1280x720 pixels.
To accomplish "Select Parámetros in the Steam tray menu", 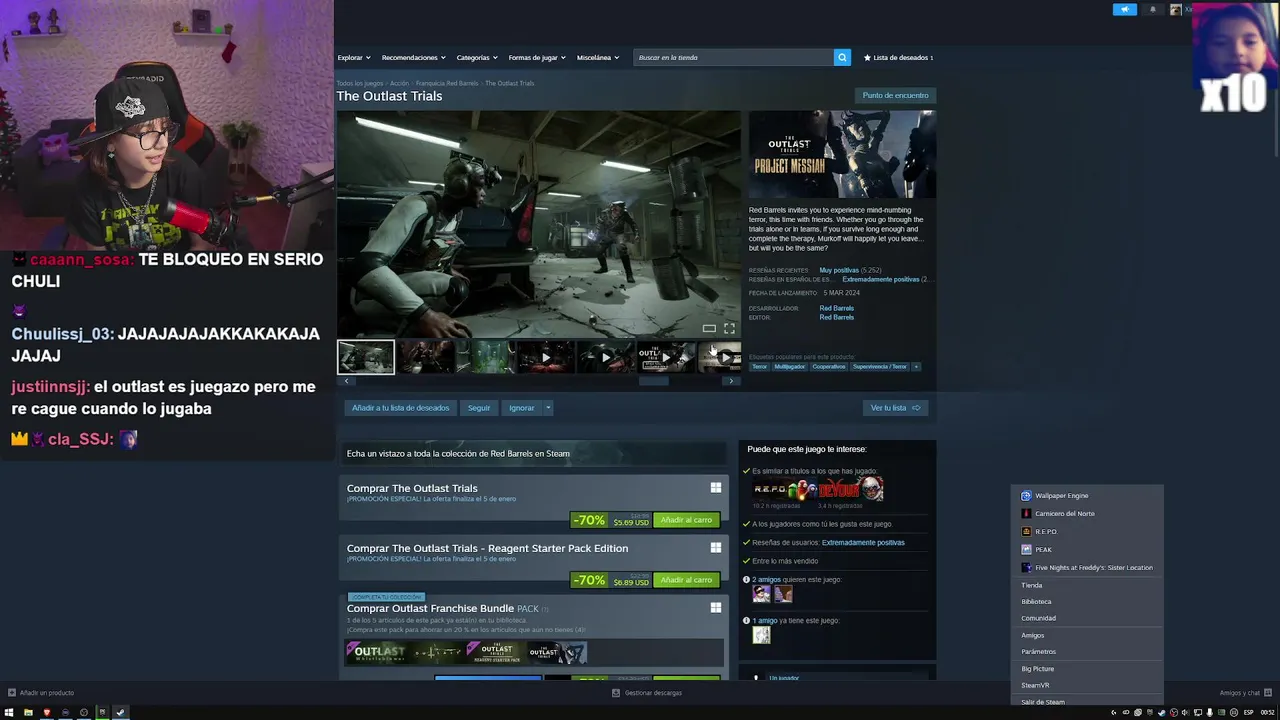I will 1038,652.
